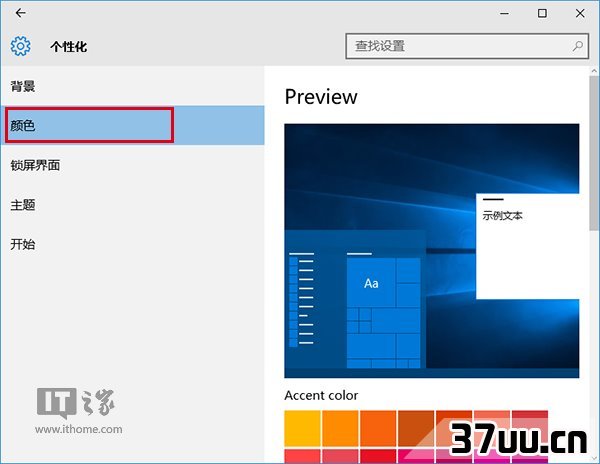The width and height of the screenshot is (600, 464).
Task: Maximize the settings window
Action: coord(542,13)
